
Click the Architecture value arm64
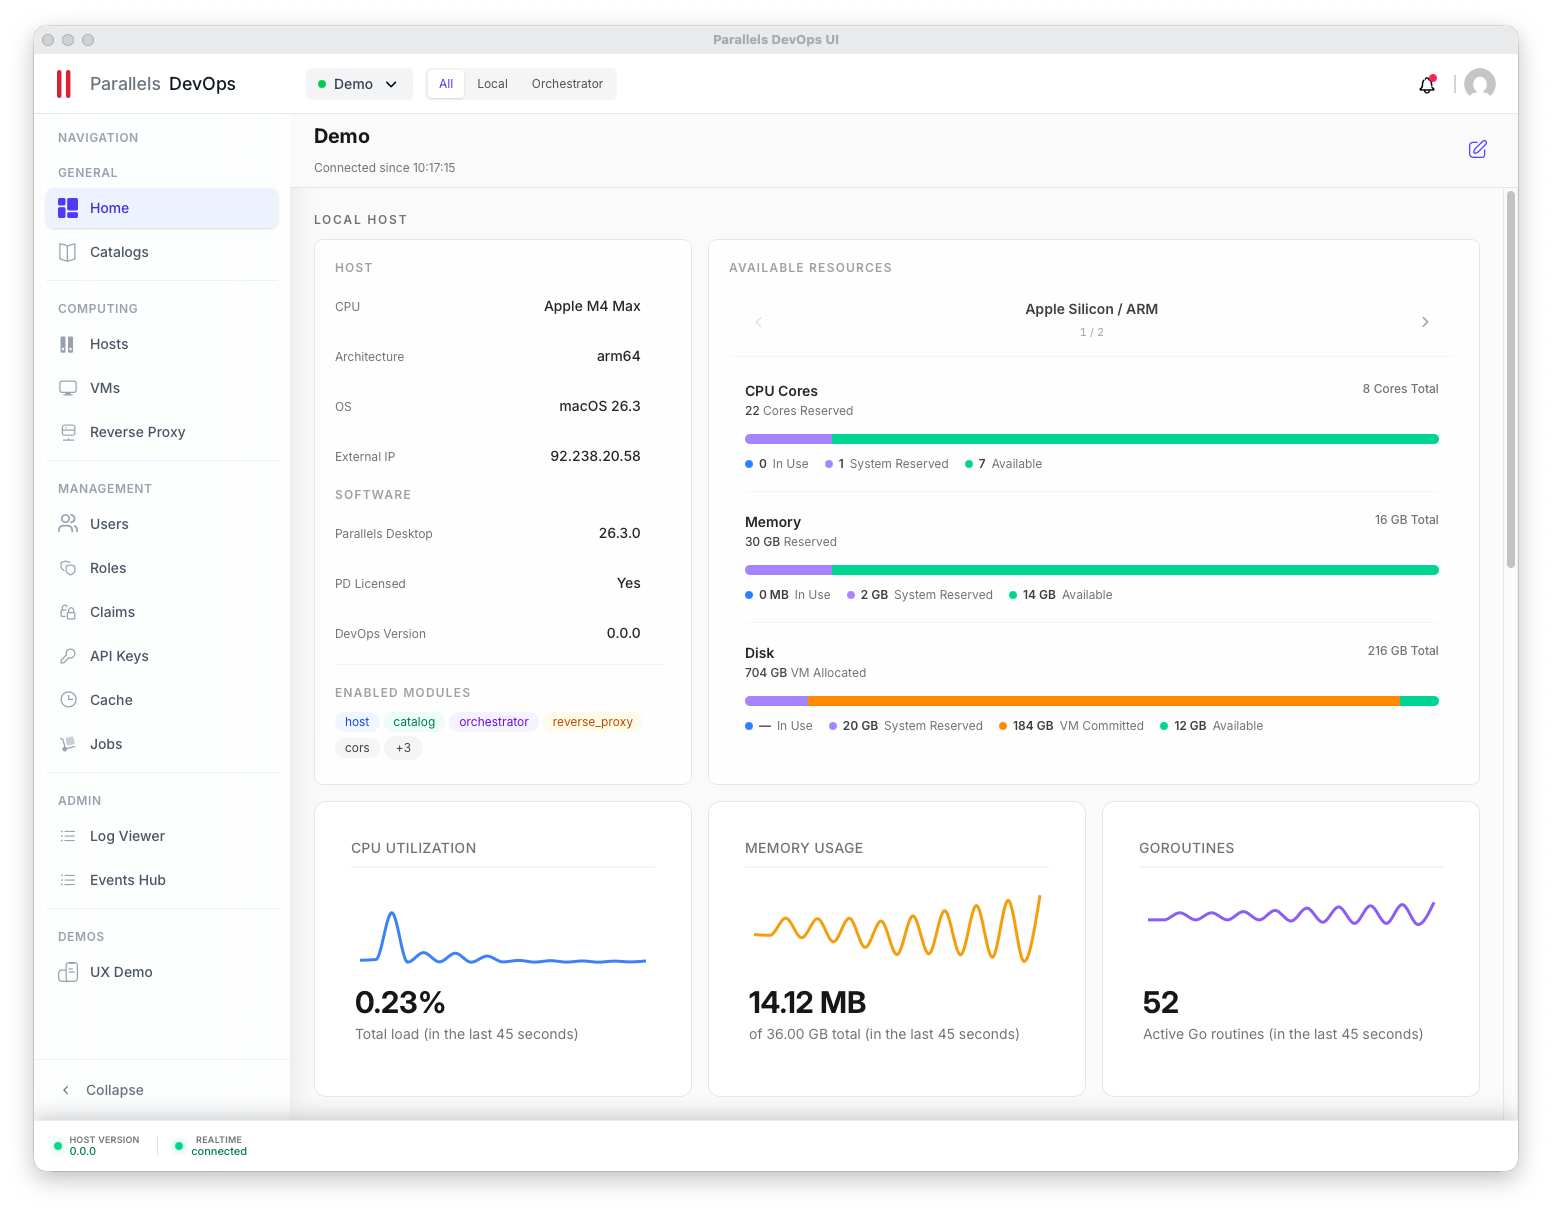tap(619, 356)
